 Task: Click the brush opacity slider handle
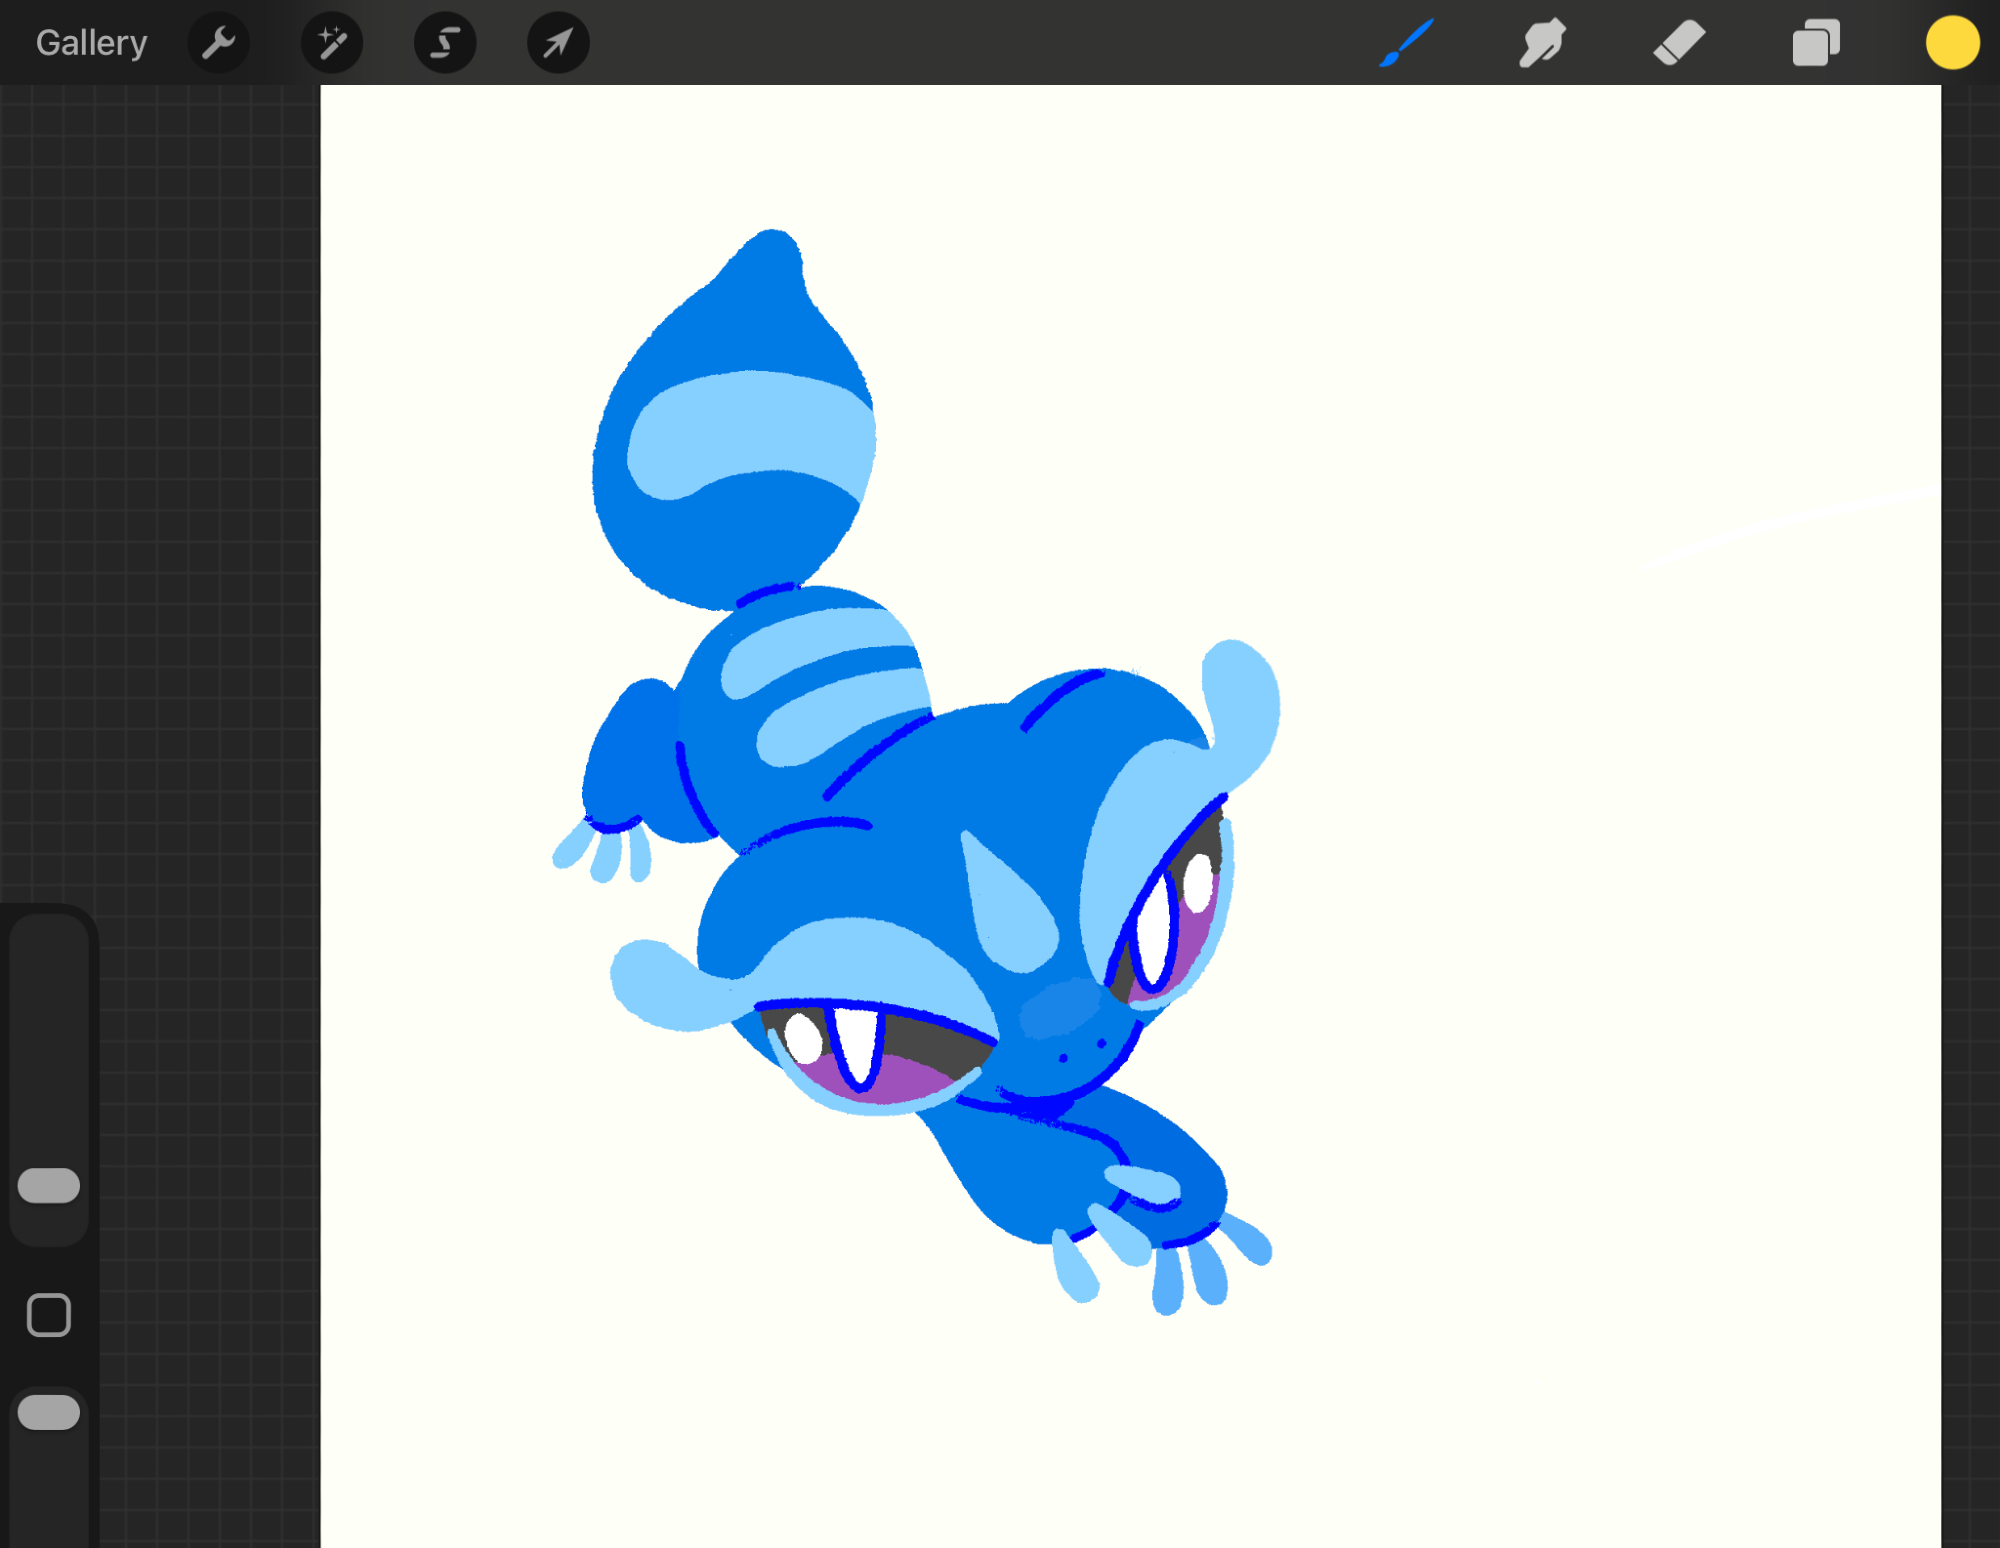tap(49, 1411)
